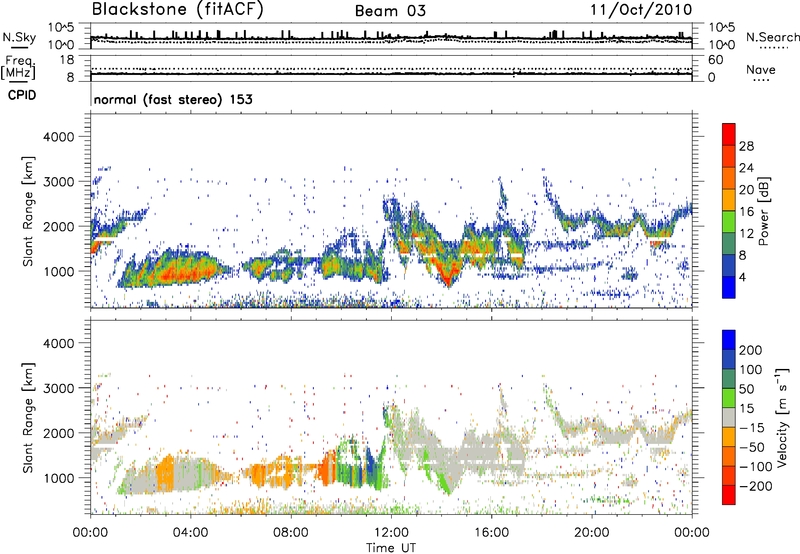Click '1000' tick on velocity panel
Viewport: 800px width, 554px height.
[x=59, y=478]
